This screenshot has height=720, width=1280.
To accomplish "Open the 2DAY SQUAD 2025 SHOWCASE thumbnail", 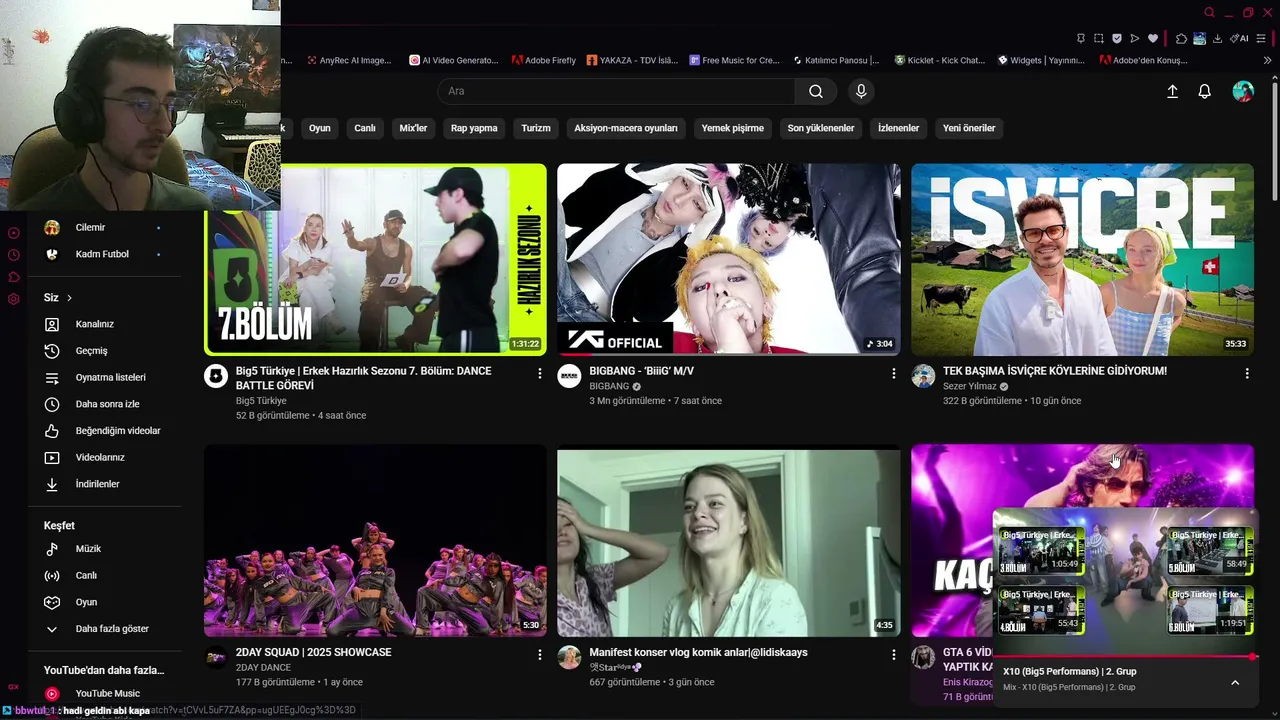I will point(375,540).
